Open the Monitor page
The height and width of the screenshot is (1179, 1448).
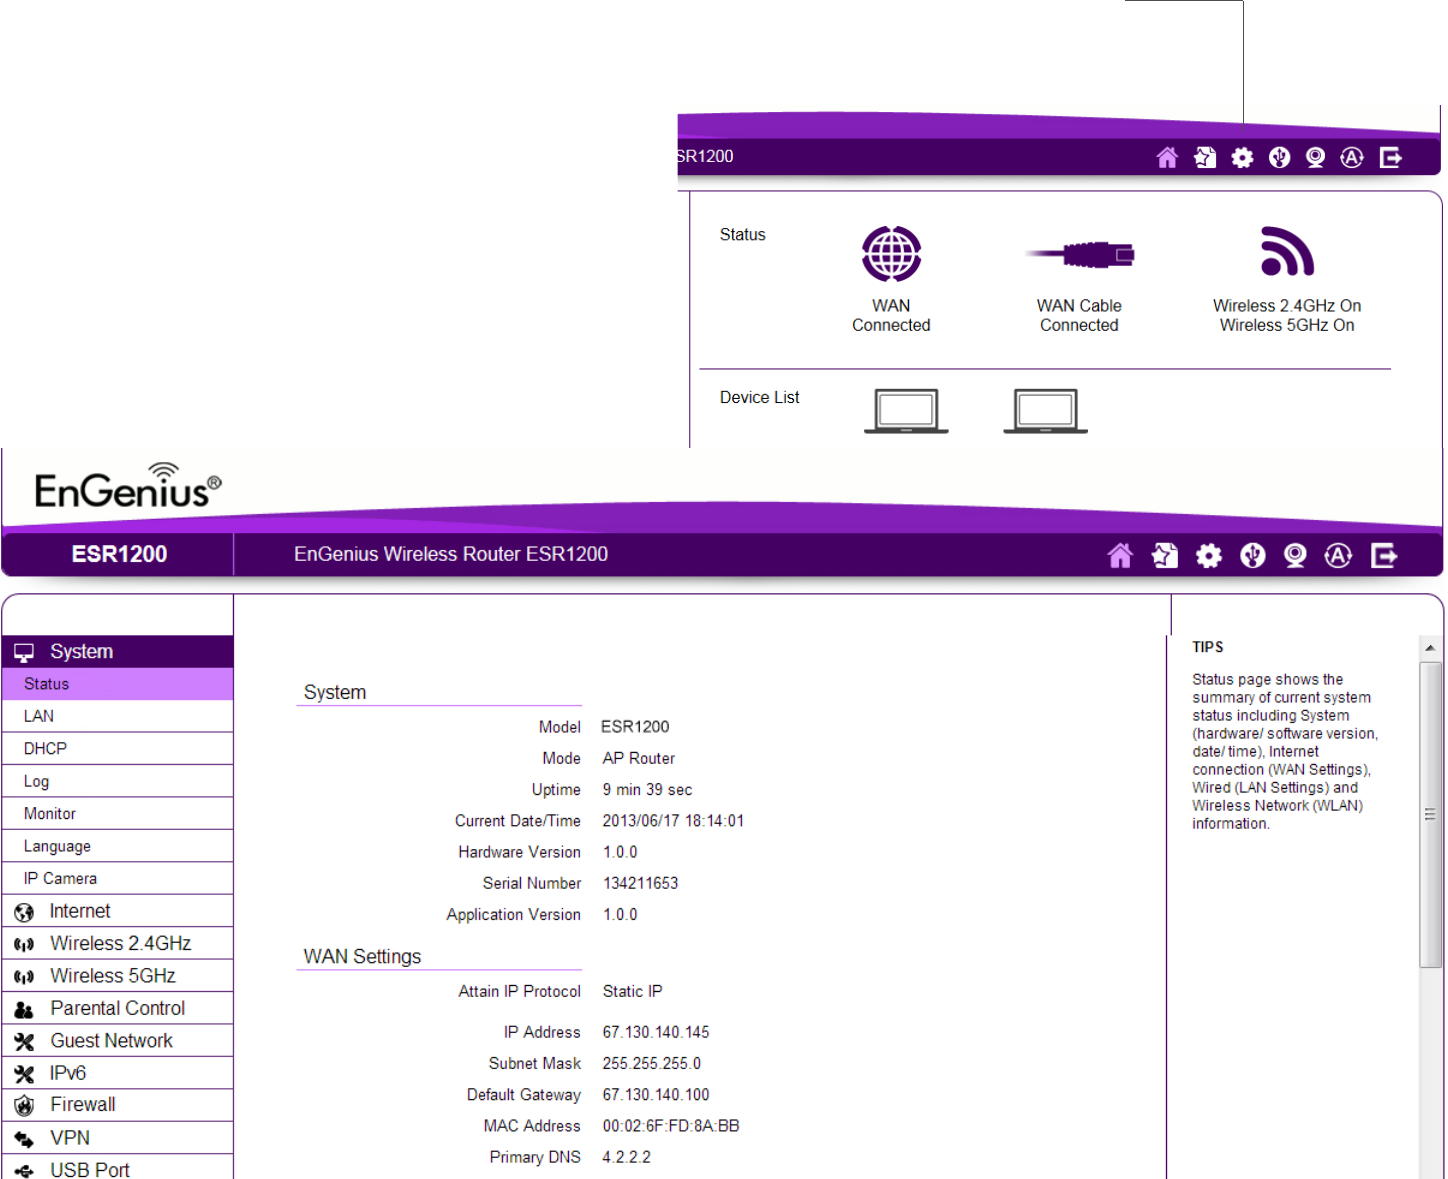click(117, 814)
